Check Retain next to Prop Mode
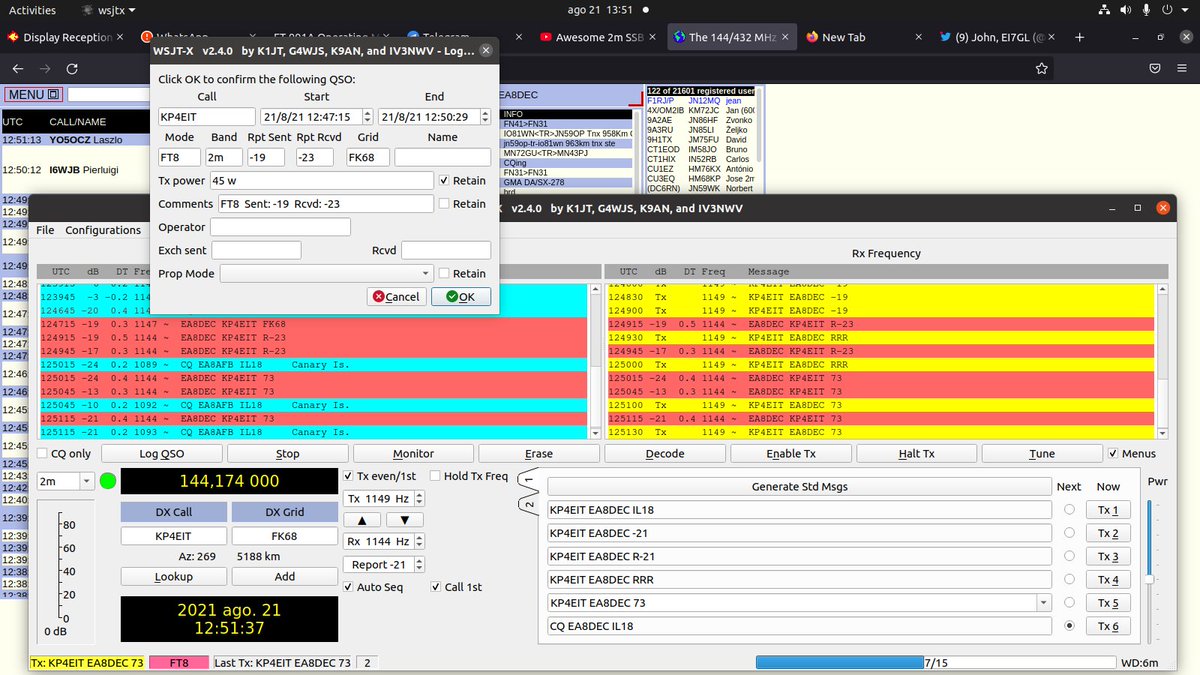The image size is (1200, 675). click(x=444, y=273)
